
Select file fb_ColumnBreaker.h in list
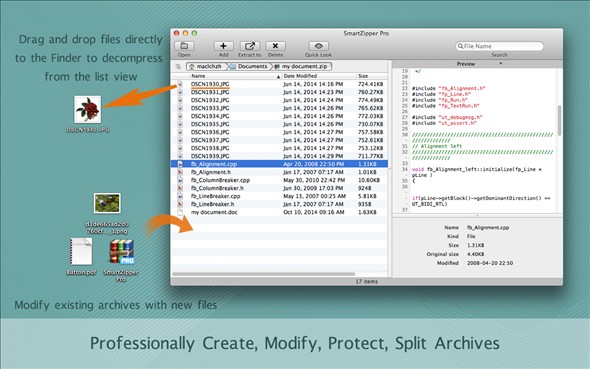pyautogui.click(x=217, y=188)
